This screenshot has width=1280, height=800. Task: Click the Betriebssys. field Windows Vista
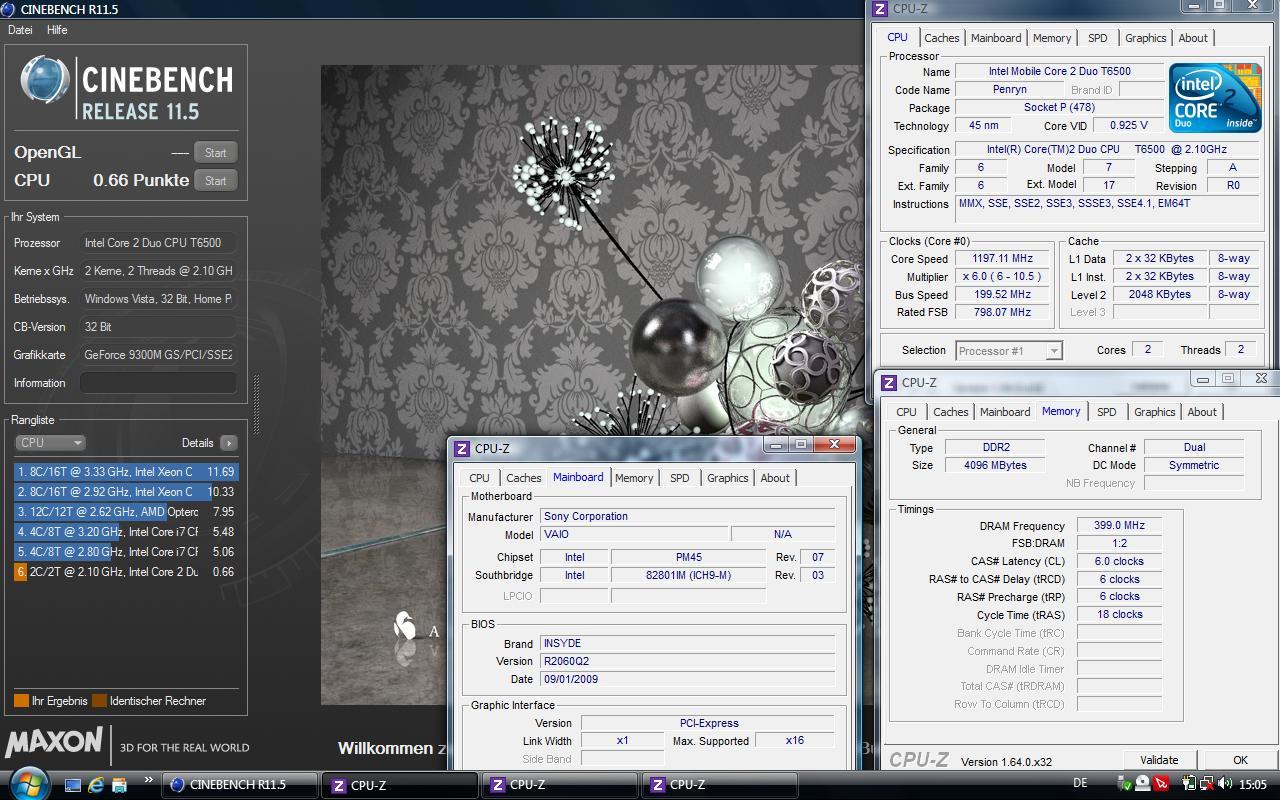pos(158,299)
